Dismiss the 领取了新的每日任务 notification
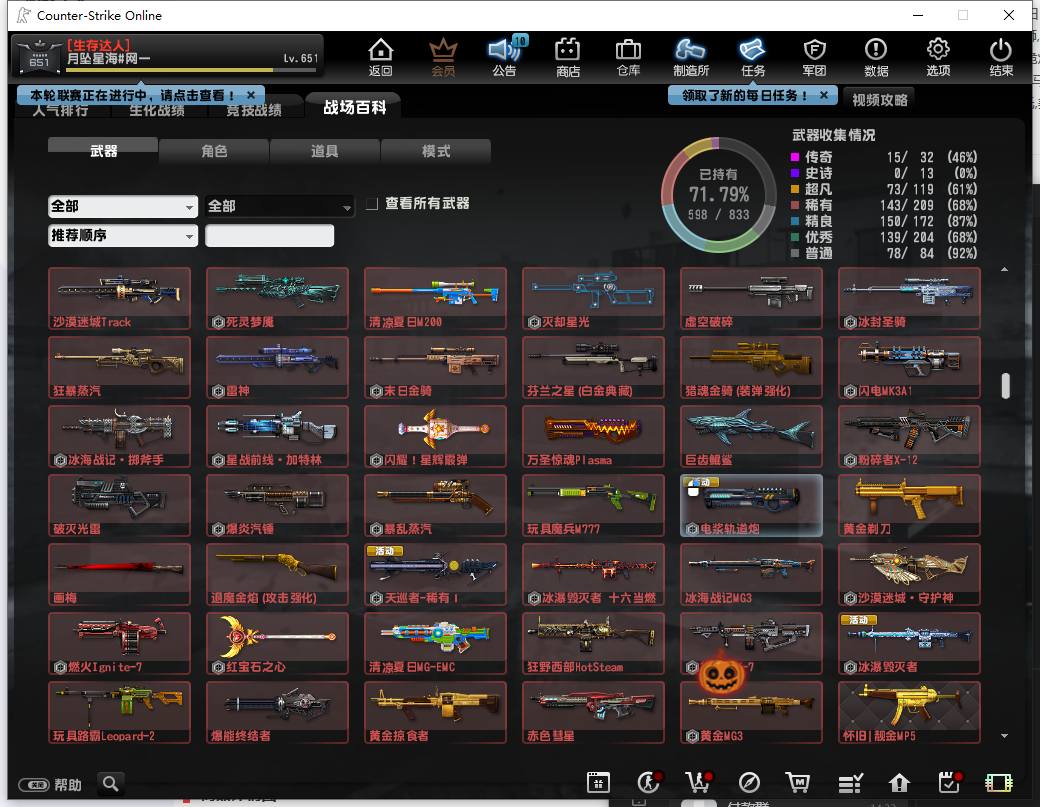The height and width of the screenshot is (807, 1040). 824,95
